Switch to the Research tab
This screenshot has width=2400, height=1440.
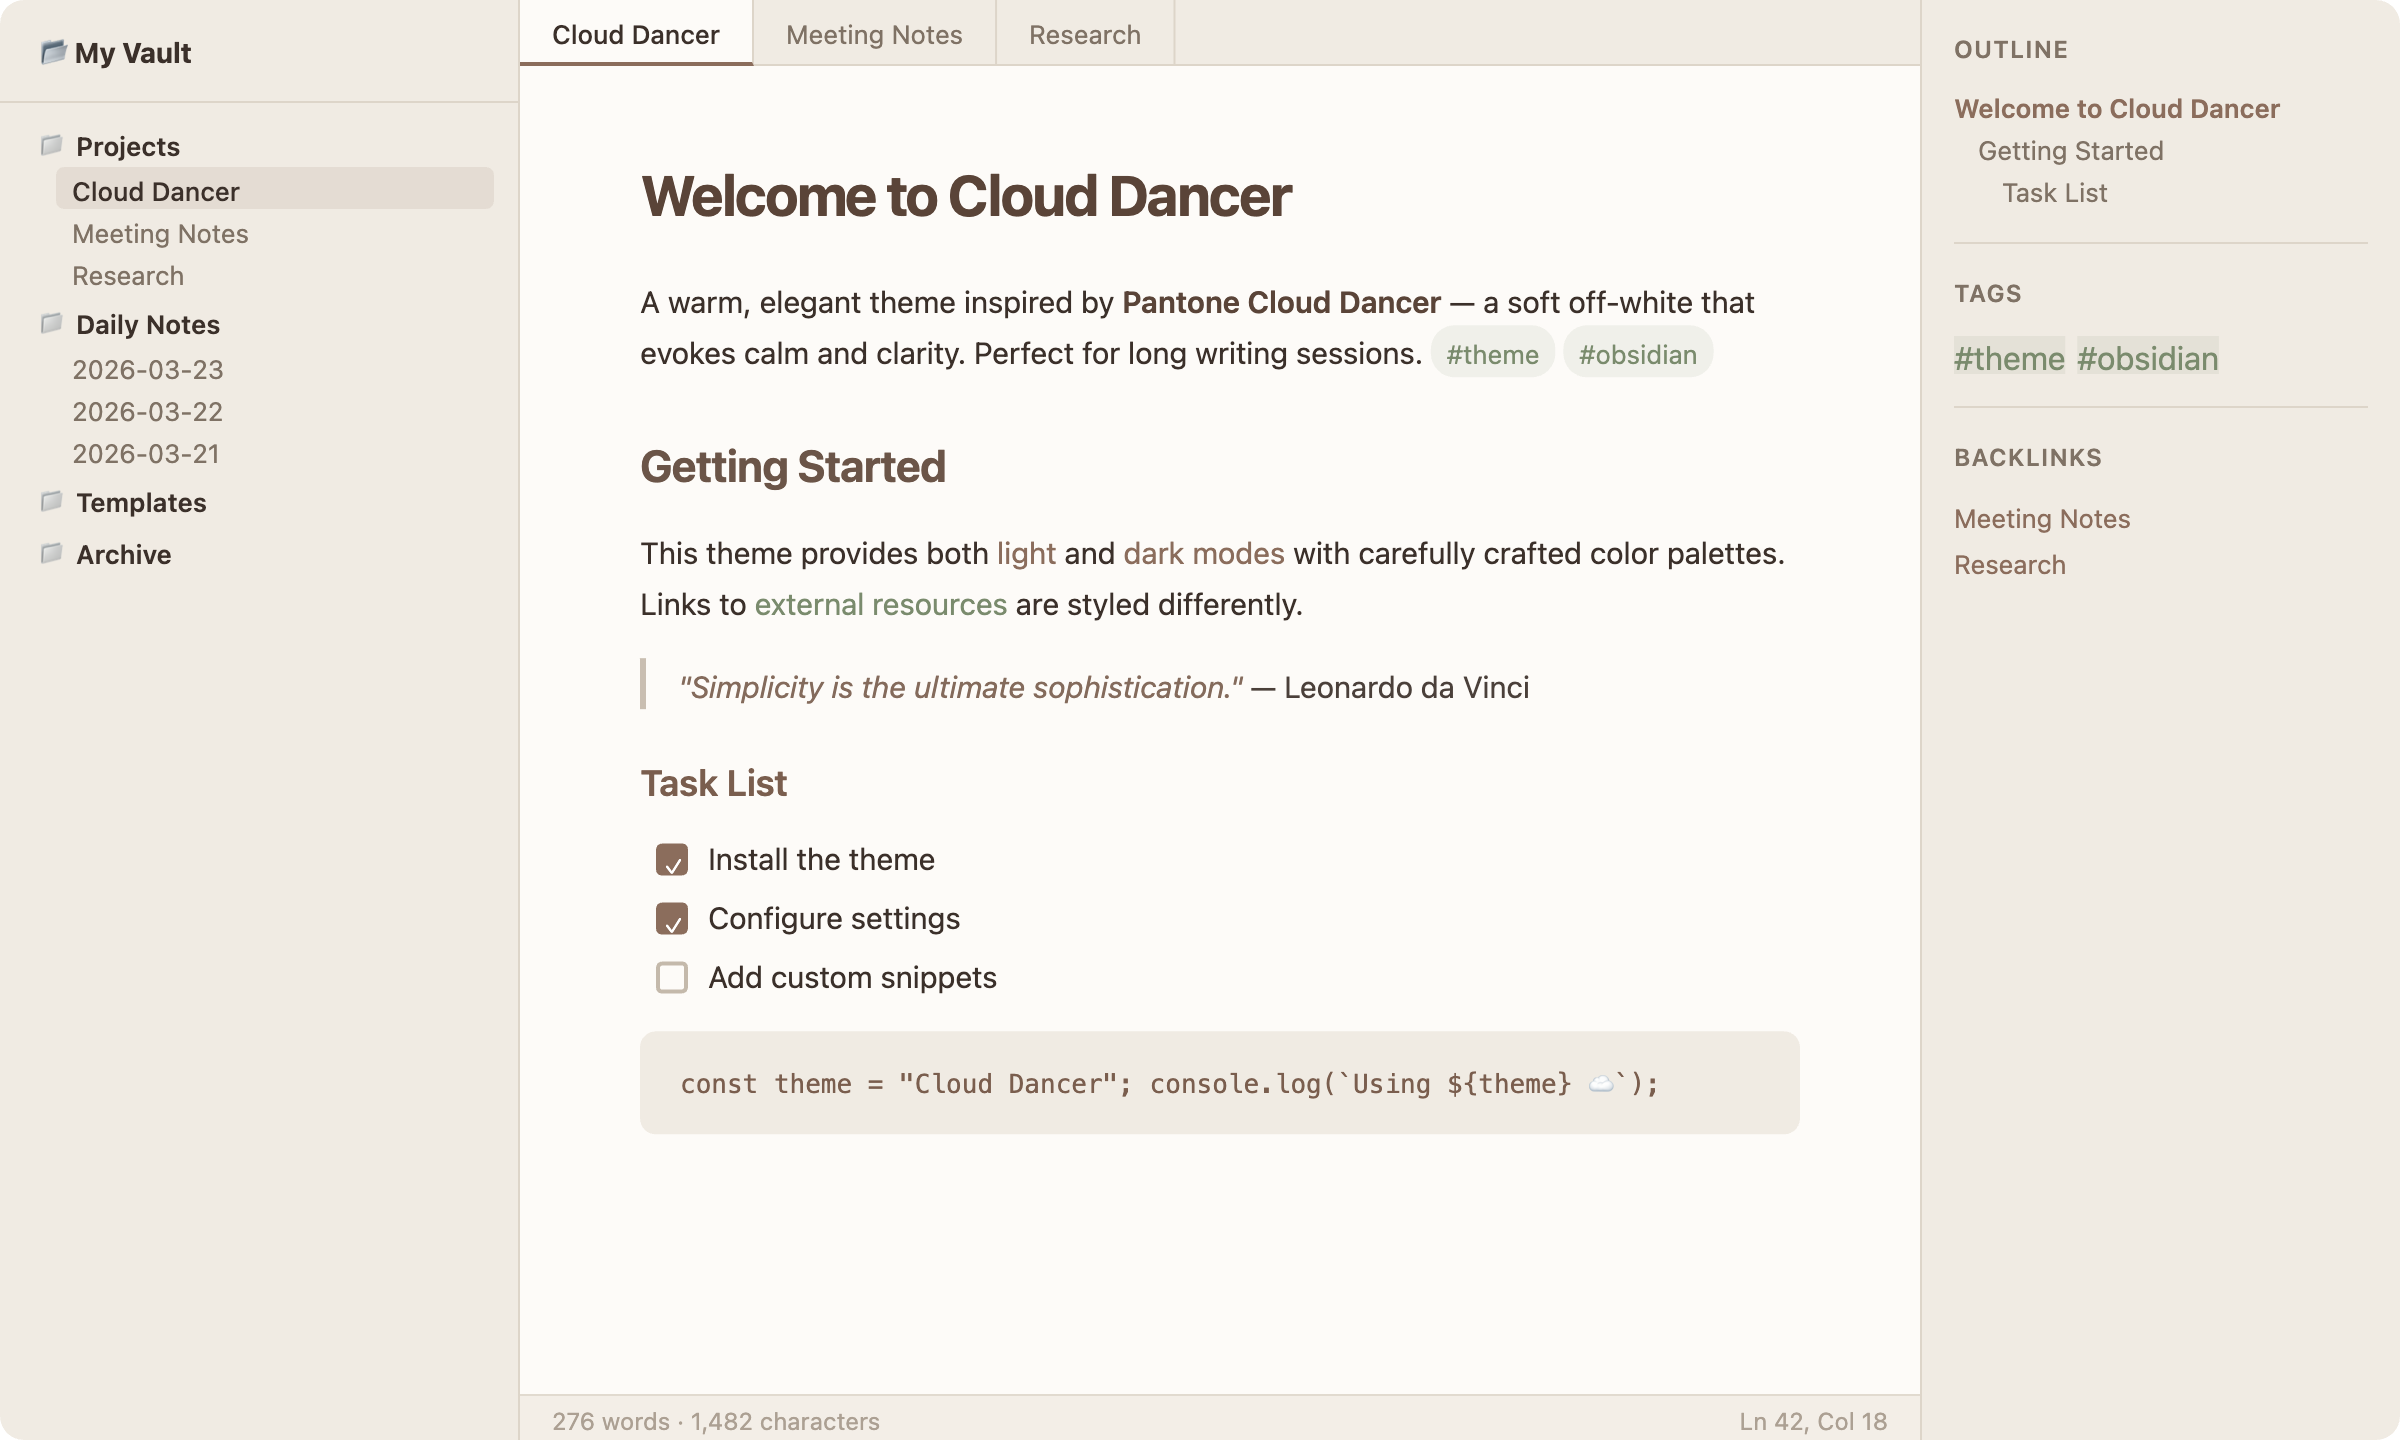click(x=1085, y=34)
